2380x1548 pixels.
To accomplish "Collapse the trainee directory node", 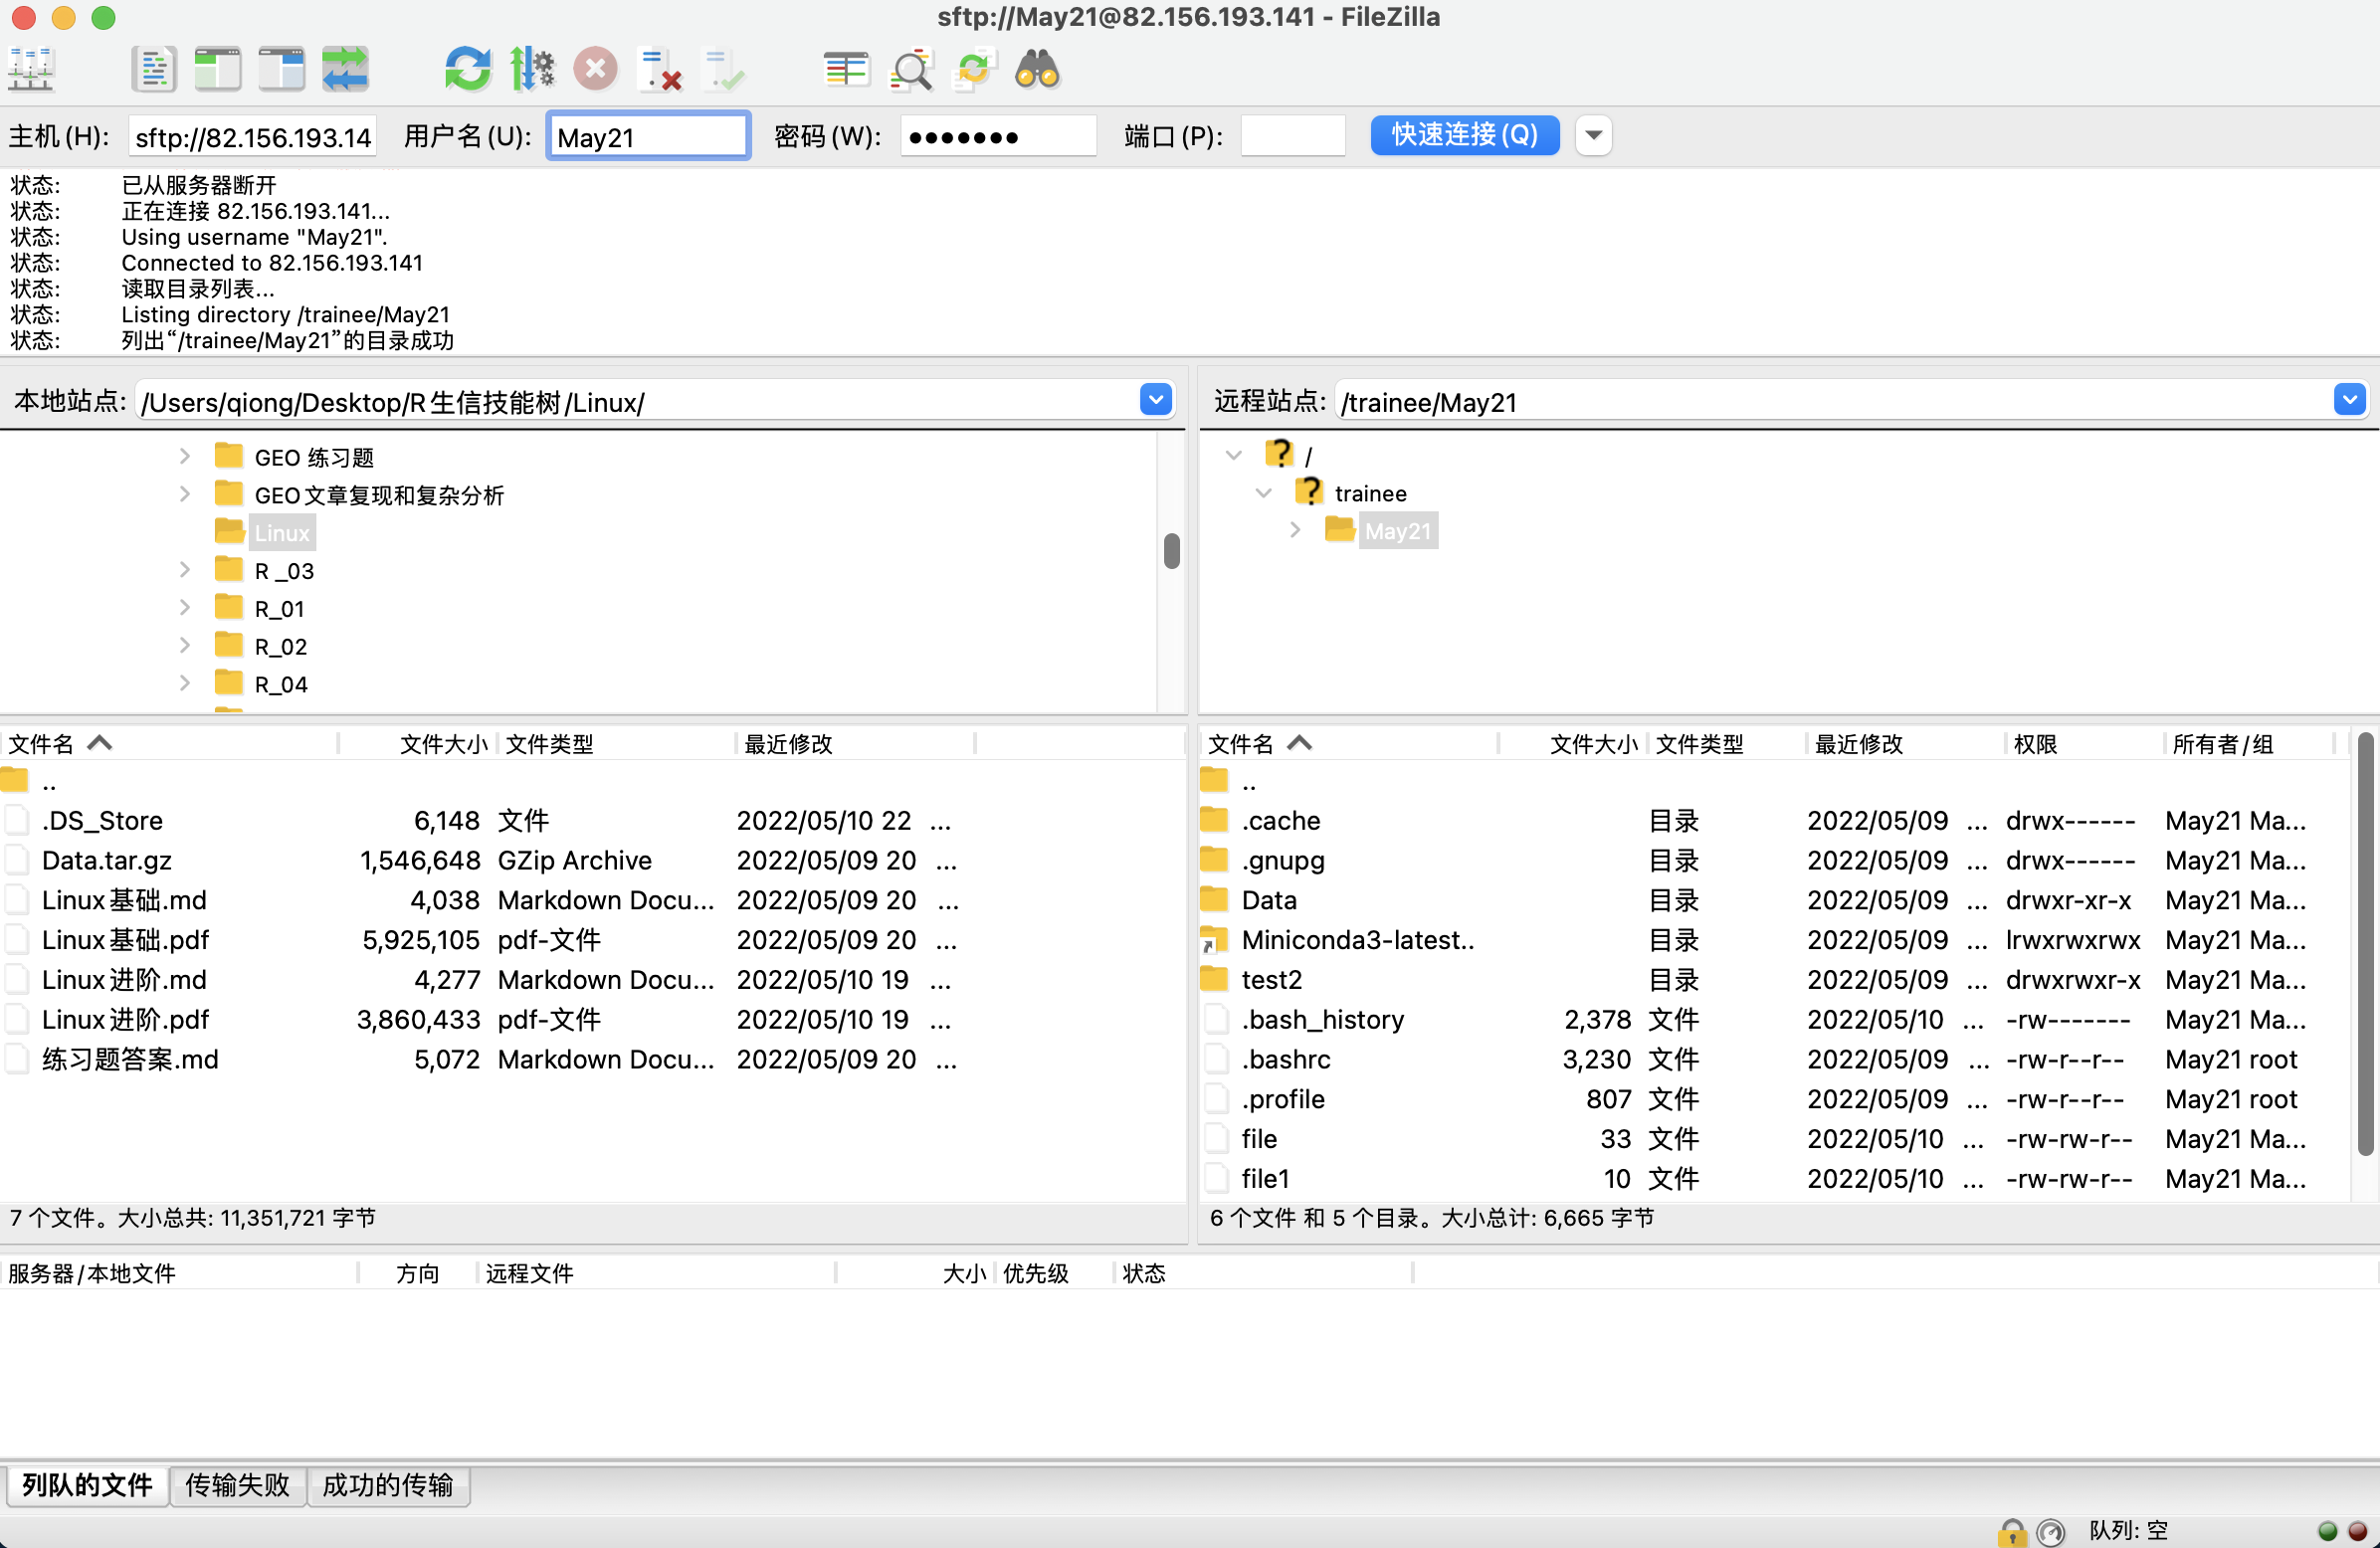I will pos(1264,493).
